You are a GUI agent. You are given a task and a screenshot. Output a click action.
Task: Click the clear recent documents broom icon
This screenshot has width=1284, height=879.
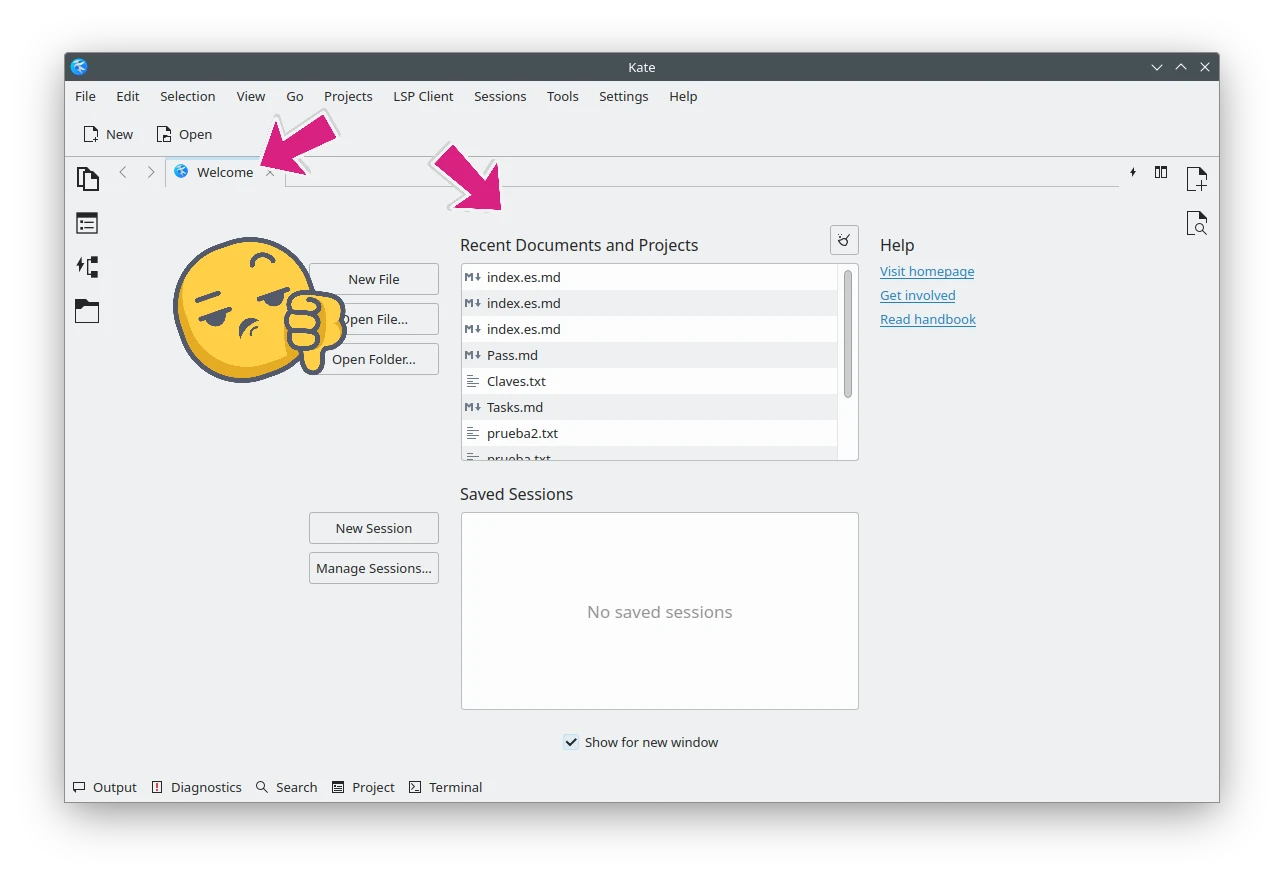click(x=844, y=240)
